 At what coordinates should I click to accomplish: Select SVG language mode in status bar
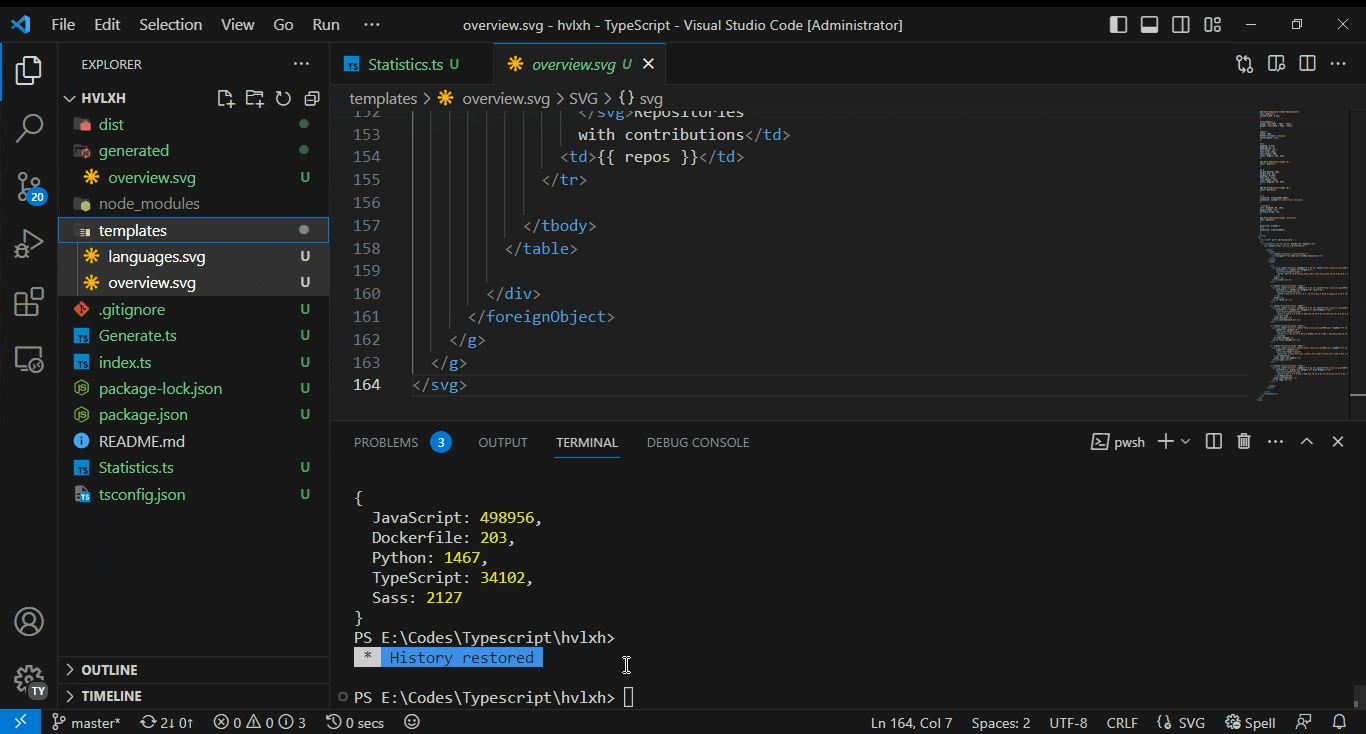pyautogui.click(x=1181, y=722)
